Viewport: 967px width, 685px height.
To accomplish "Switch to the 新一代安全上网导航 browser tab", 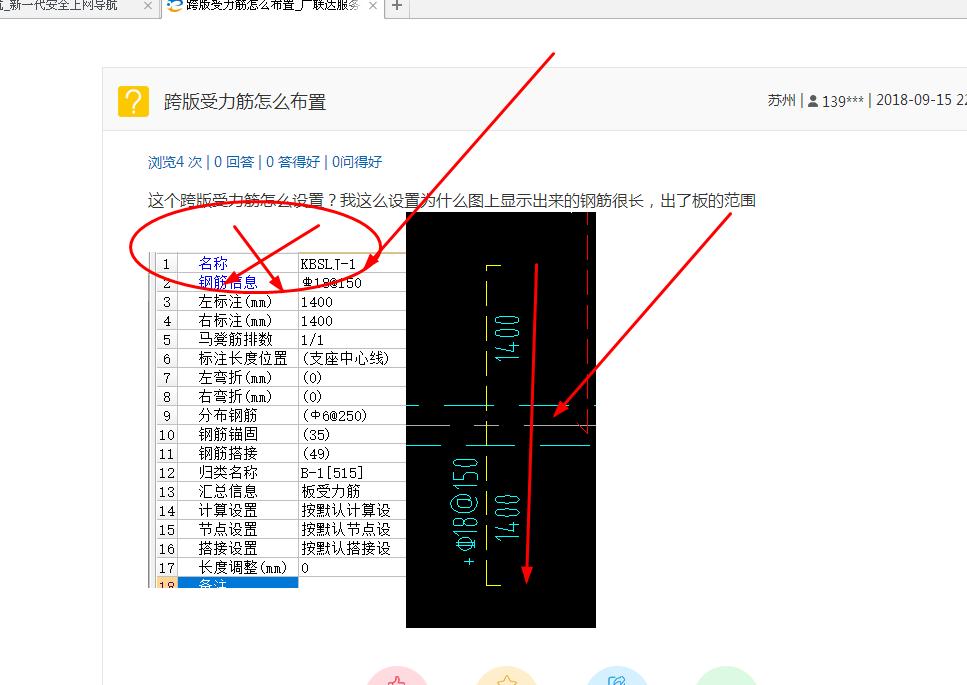I will click(x=74, y=6).
